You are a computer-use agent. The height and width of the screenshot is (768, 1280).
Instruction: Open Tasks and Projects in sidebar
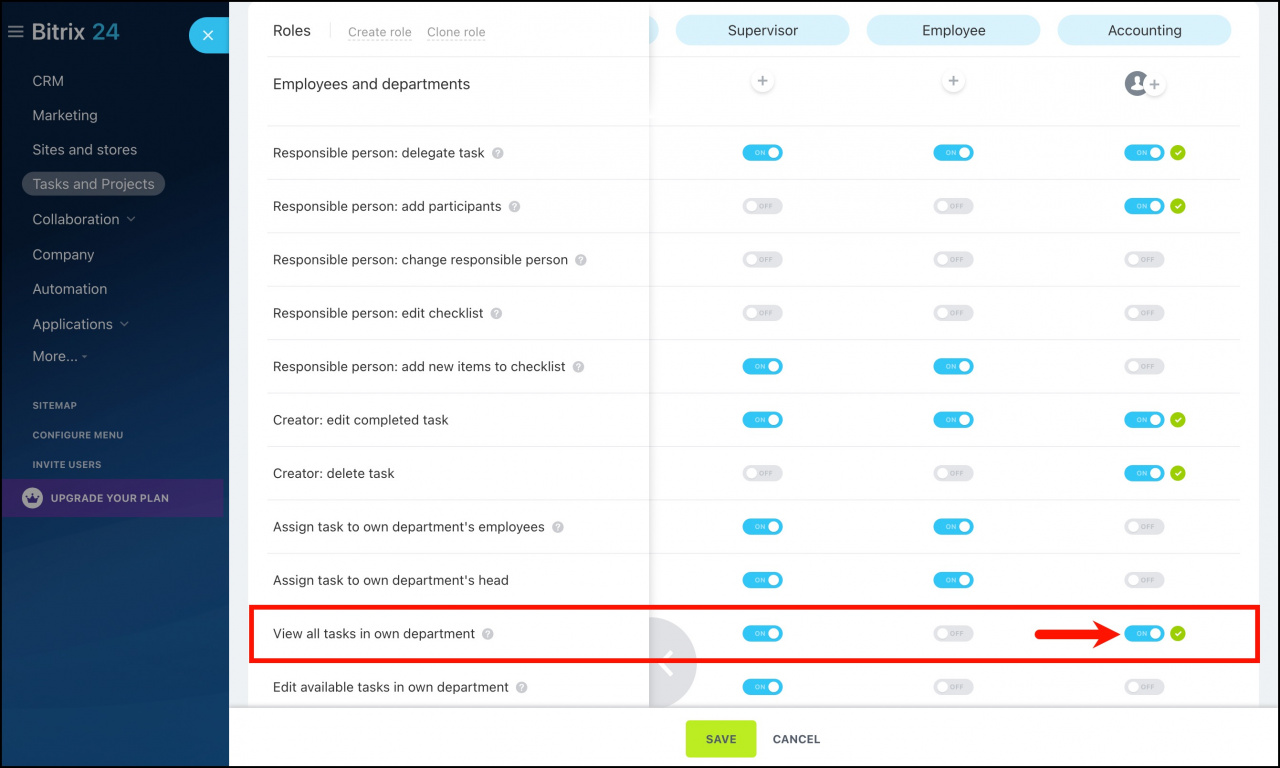[94, 184]
